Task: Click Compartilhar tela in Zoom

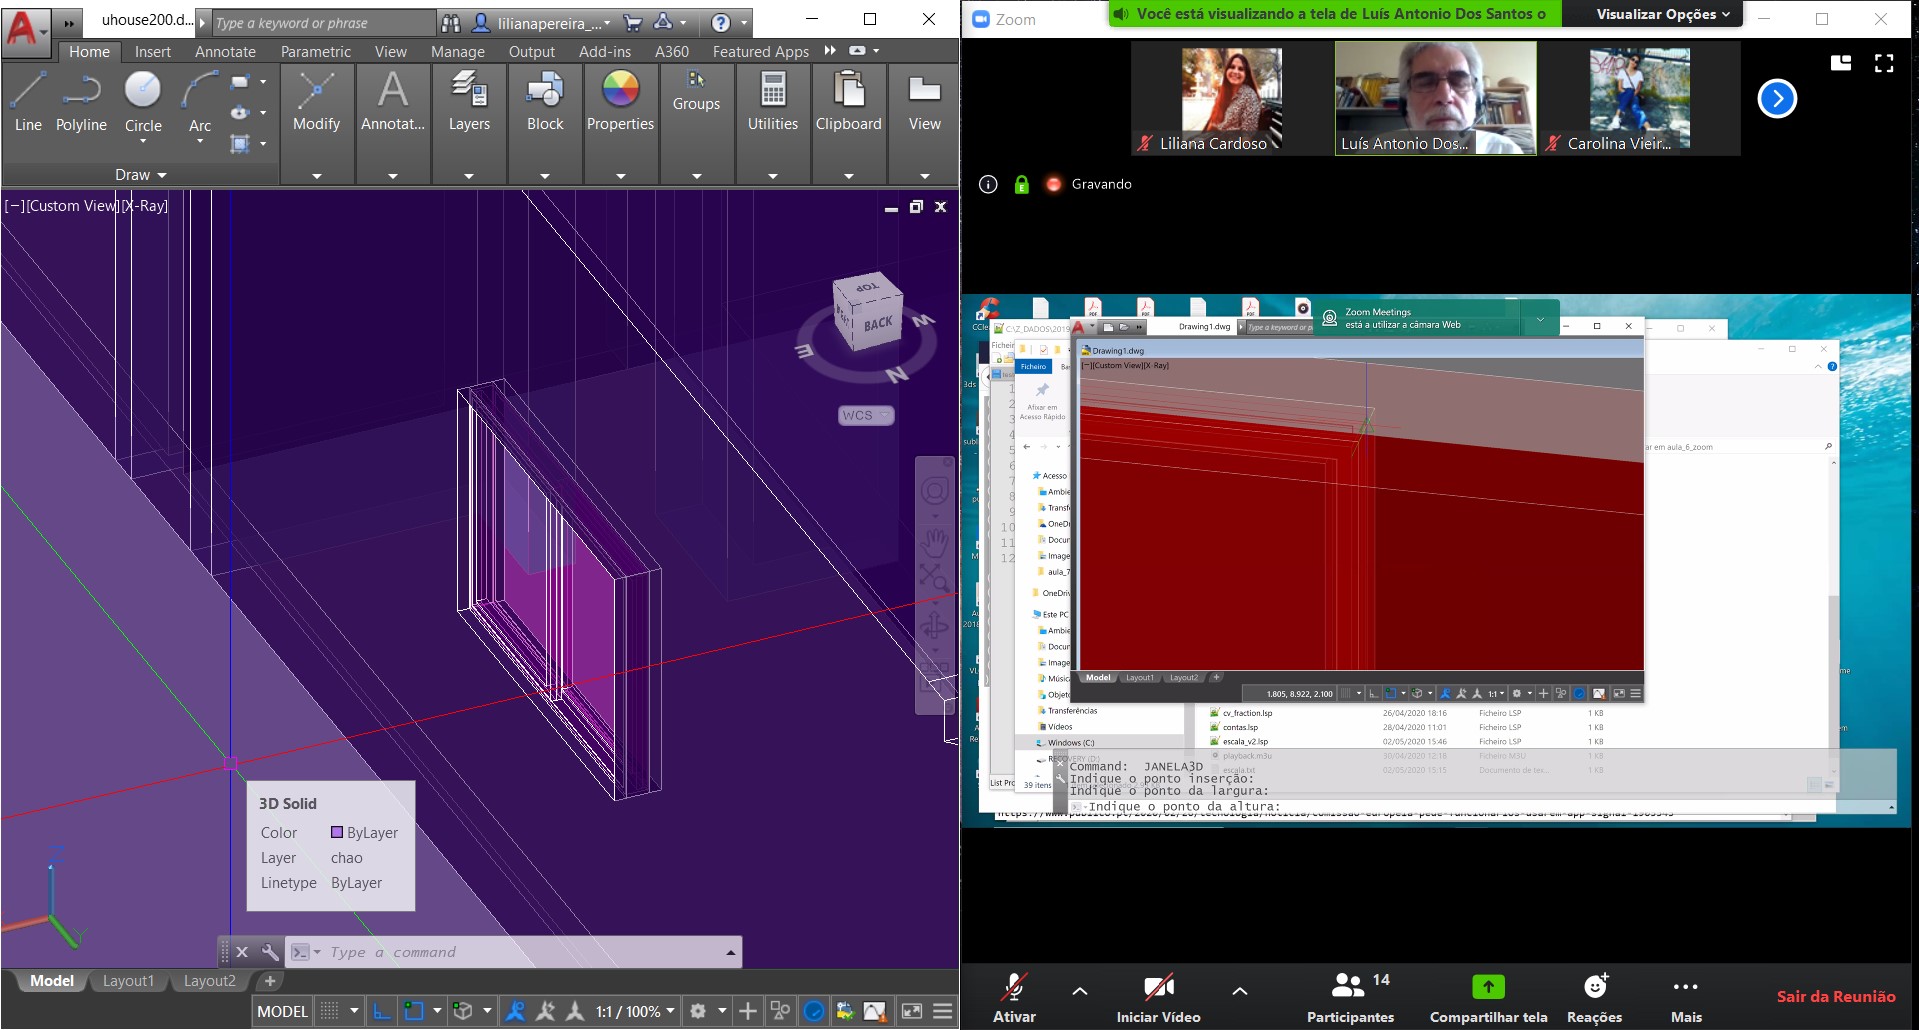Action: point(1488,997)
